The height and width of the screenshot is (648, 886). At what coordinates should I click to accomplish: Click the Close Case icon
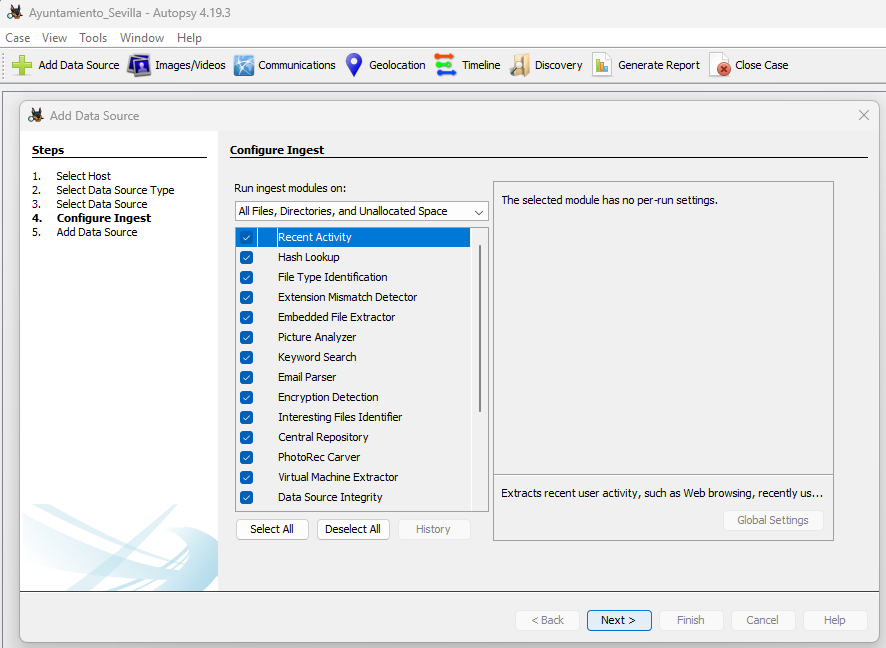tap(720, 65)
